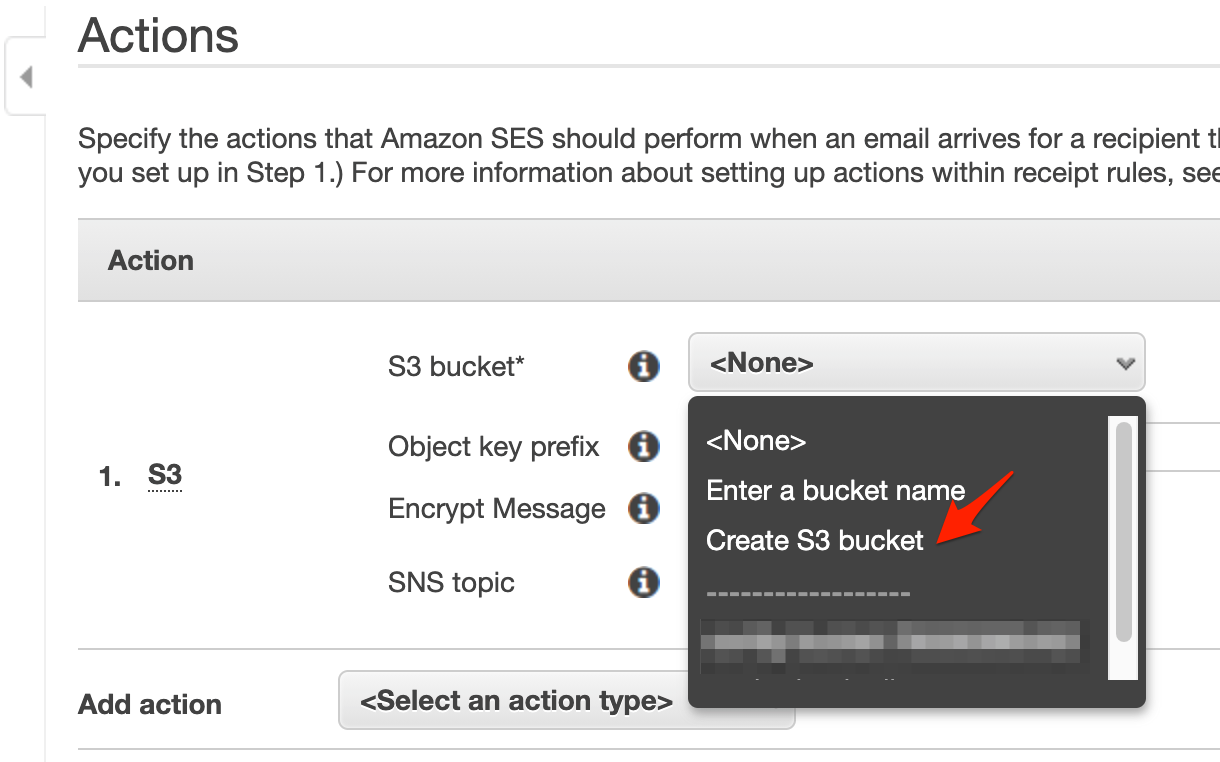This screenshot has height=762, width=1220.
Task: Show info for S3 bucket field
Action: pyautogui.click(x=644, y=366)
